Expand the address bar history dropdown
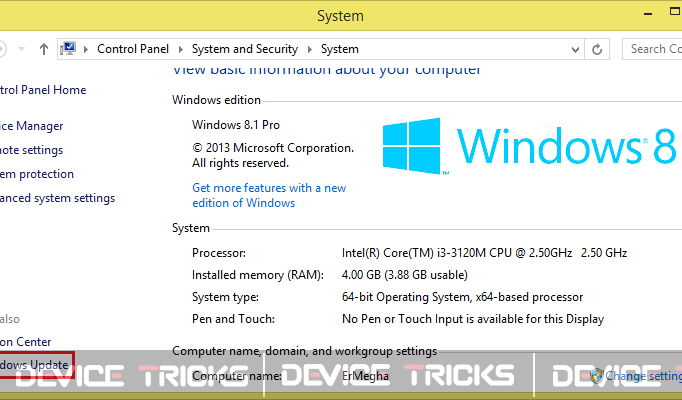The width and height of the screenshot is (682, 400). point(575,50)
